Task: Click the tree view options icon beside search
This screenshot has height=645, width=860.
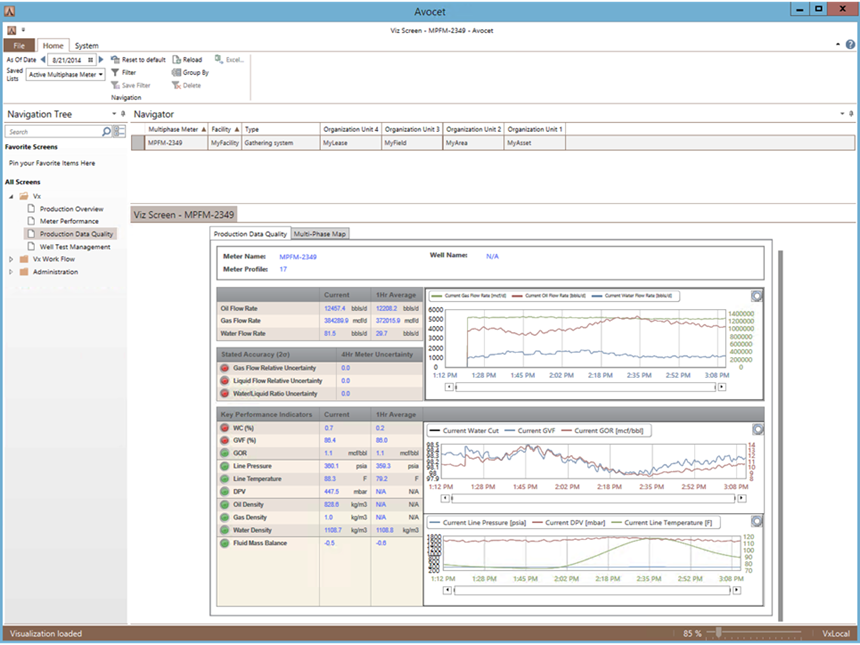Action: [120, 131]
